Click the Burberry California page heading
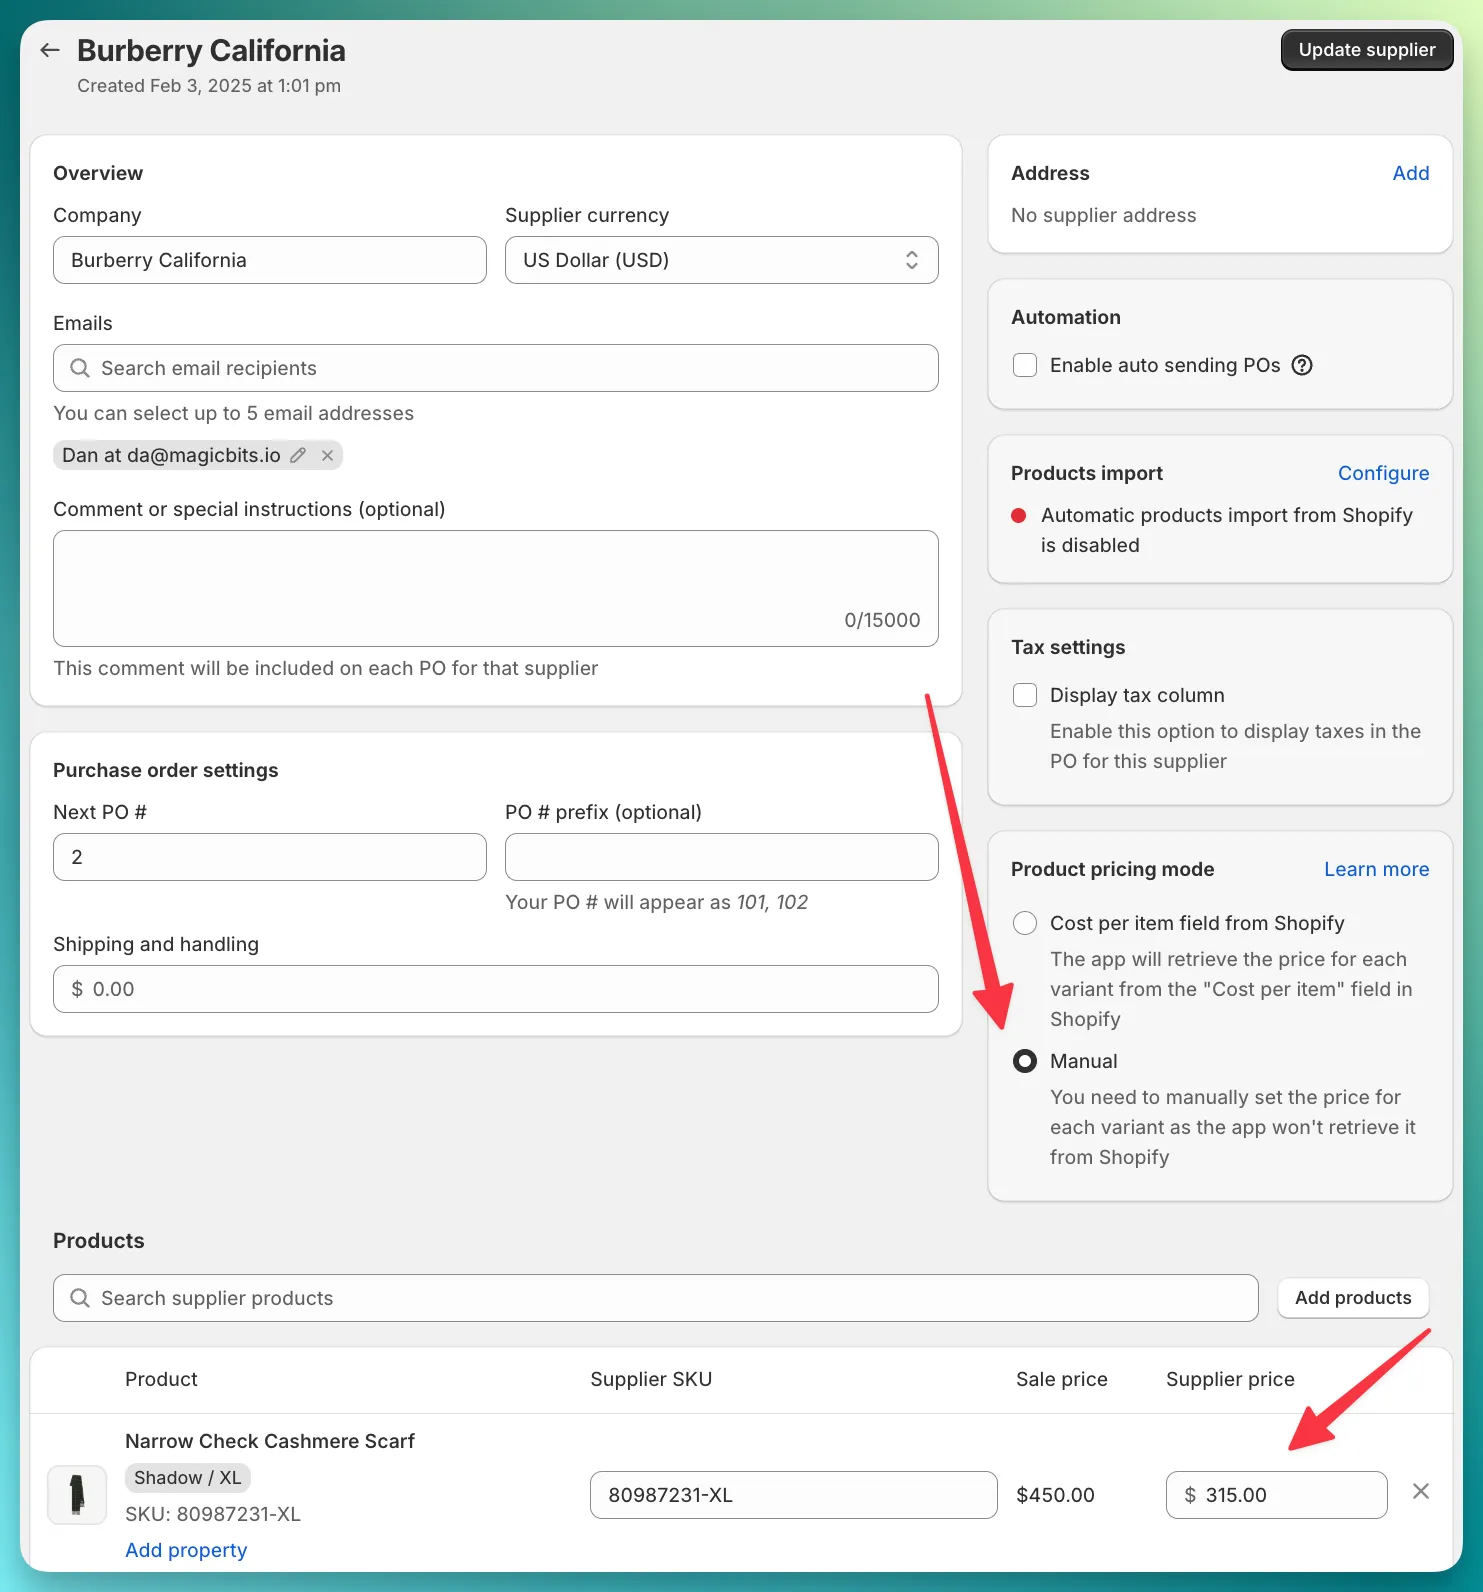This screenshot has height=1592, width=1483. click(211, 50)
